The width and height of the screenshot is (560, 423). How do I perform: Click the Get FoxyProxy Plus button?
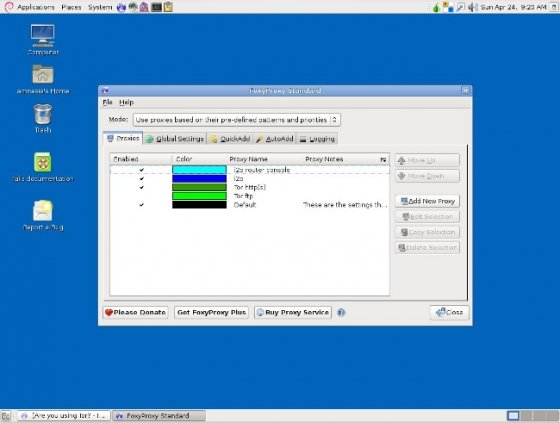pyautogui.click(x=211, y=312)
